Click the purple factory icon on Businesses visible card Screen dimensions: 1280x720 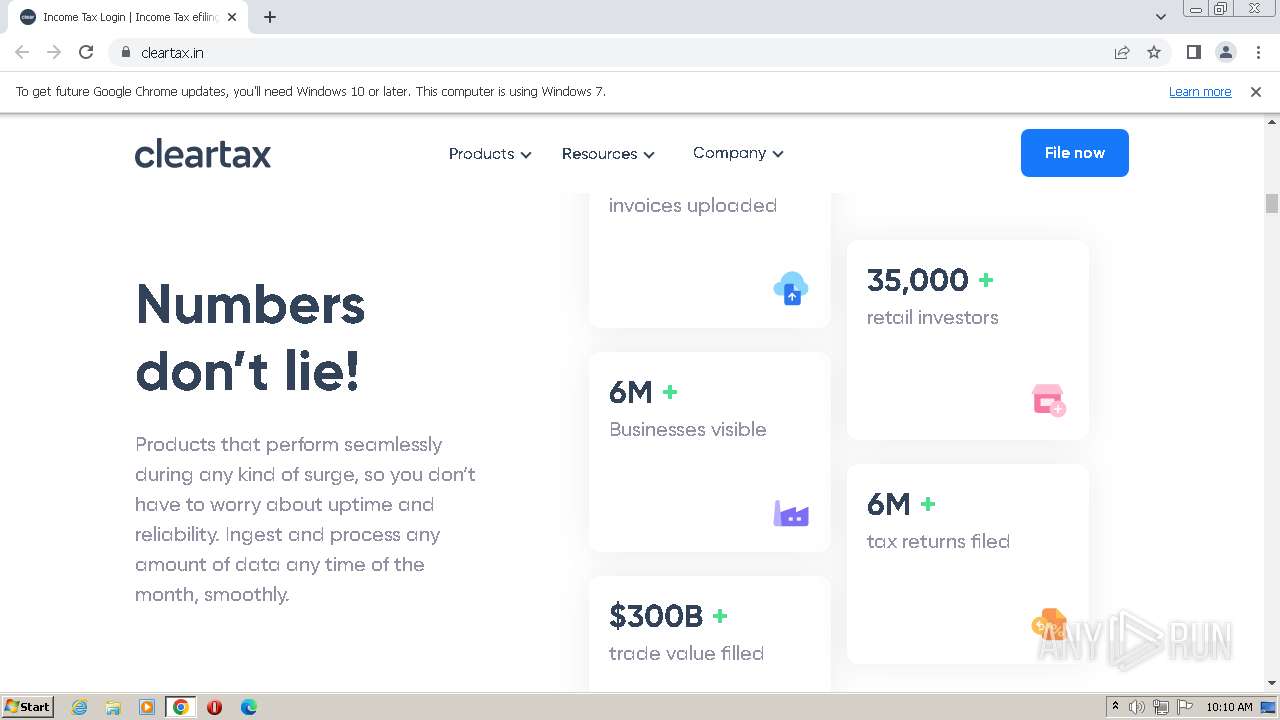(791, 514)
